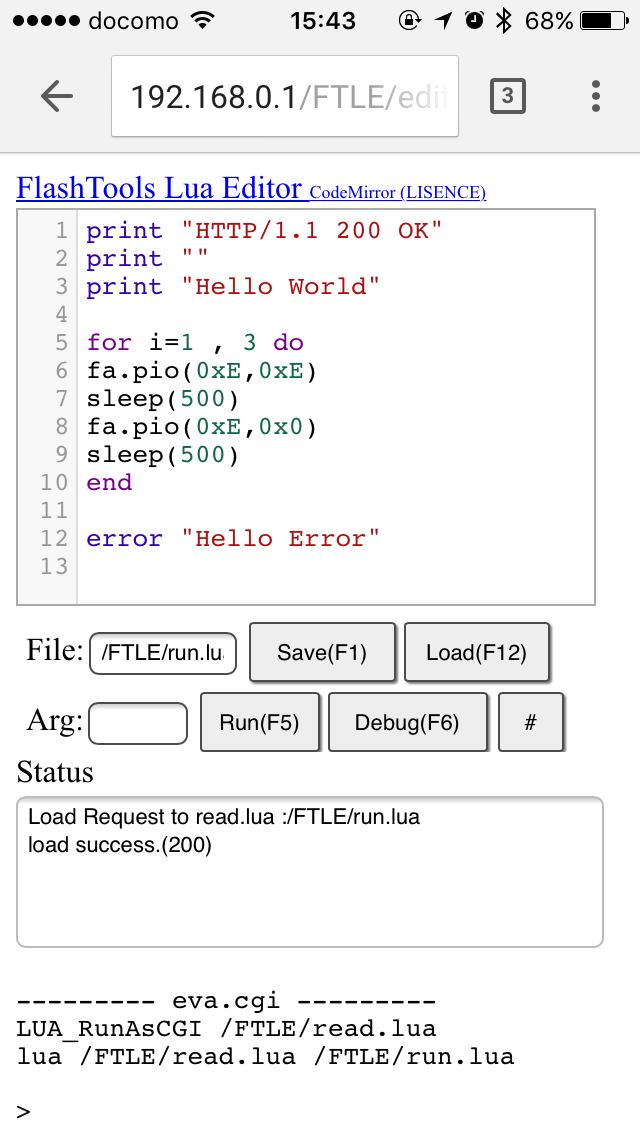This screenshot has width=640, height=1136.
Task: Place cursor on code line 12 error statement
Action: coord(233,539)
